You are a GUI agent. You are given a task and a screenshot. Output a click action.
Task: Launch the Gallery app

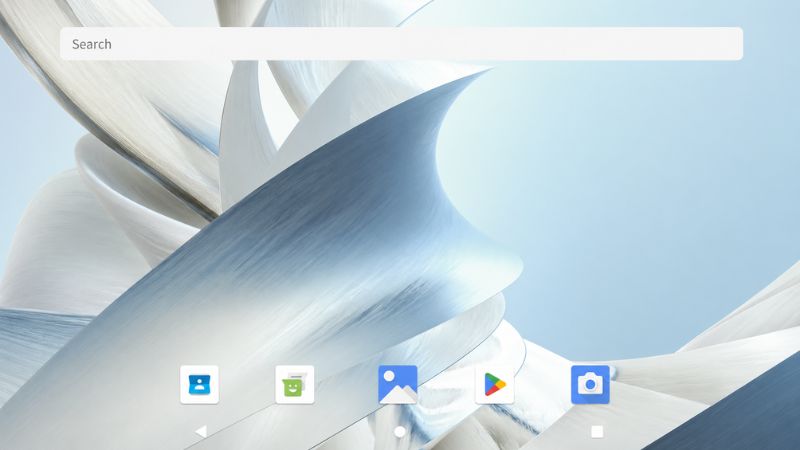[398, 385]
